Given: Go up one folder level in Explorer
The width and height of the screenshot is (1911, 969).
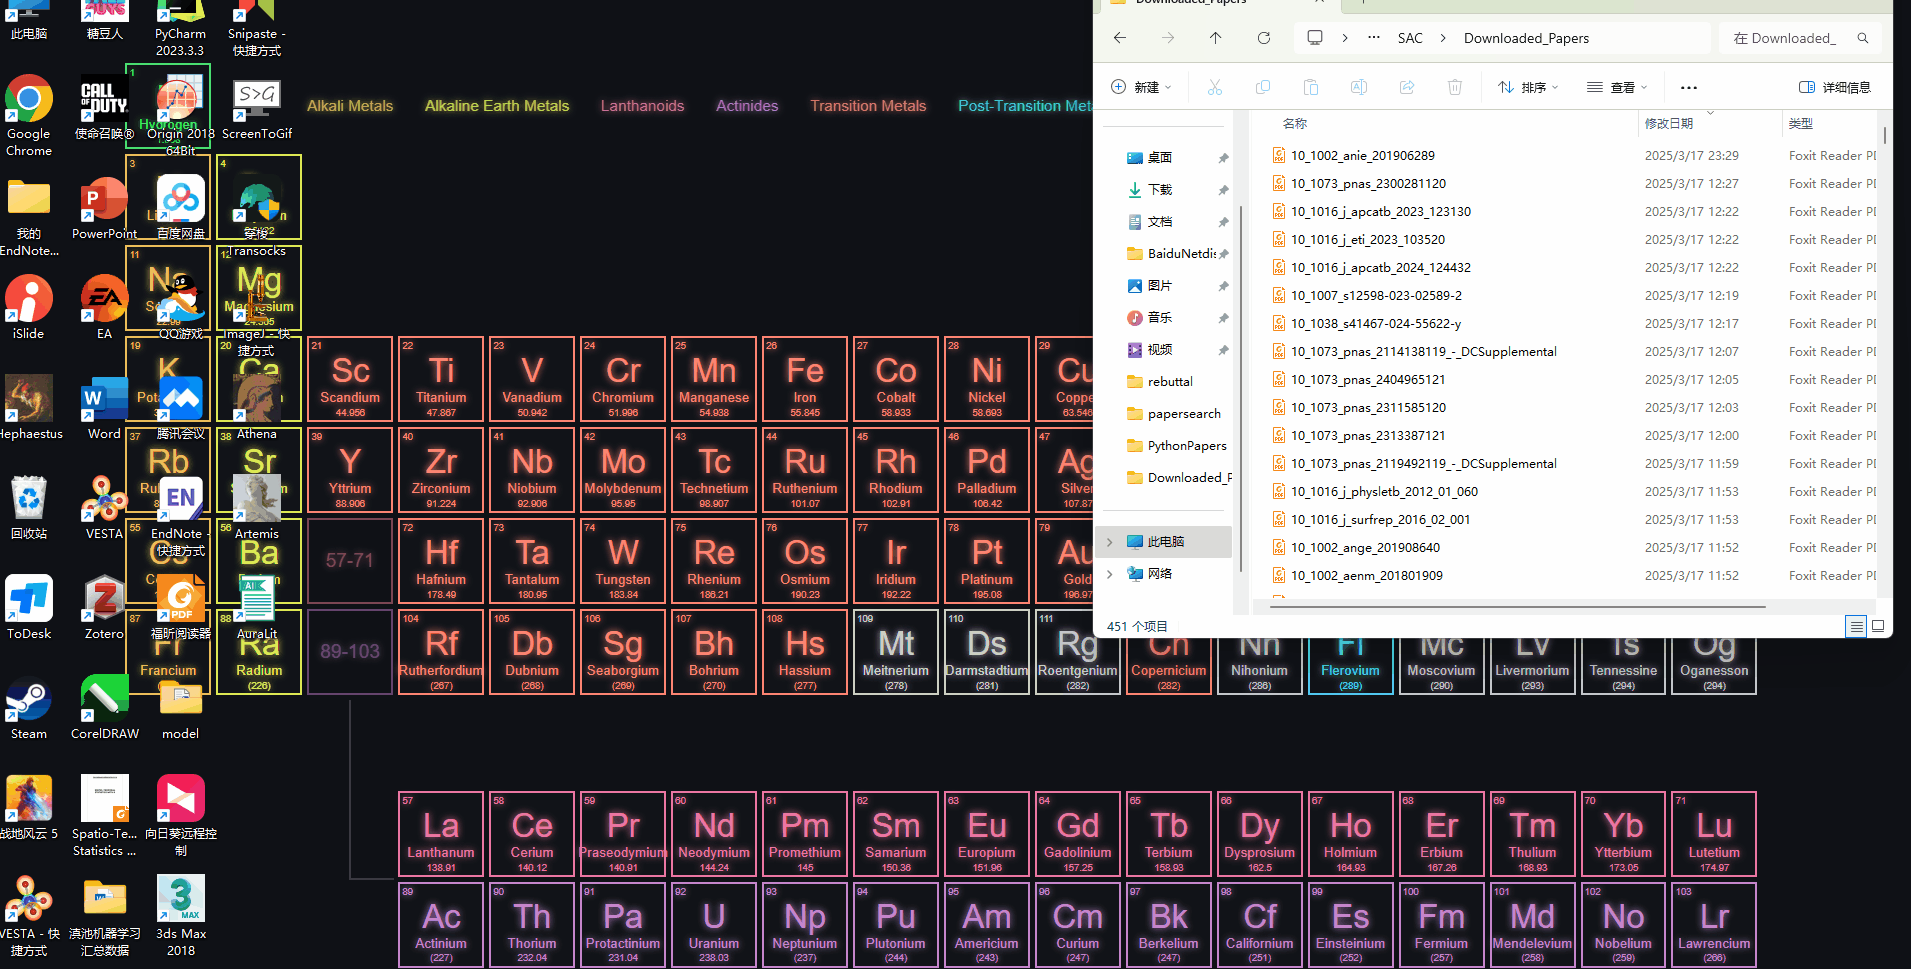Looking at the screenshot, I should click(x=1216, y=38).
